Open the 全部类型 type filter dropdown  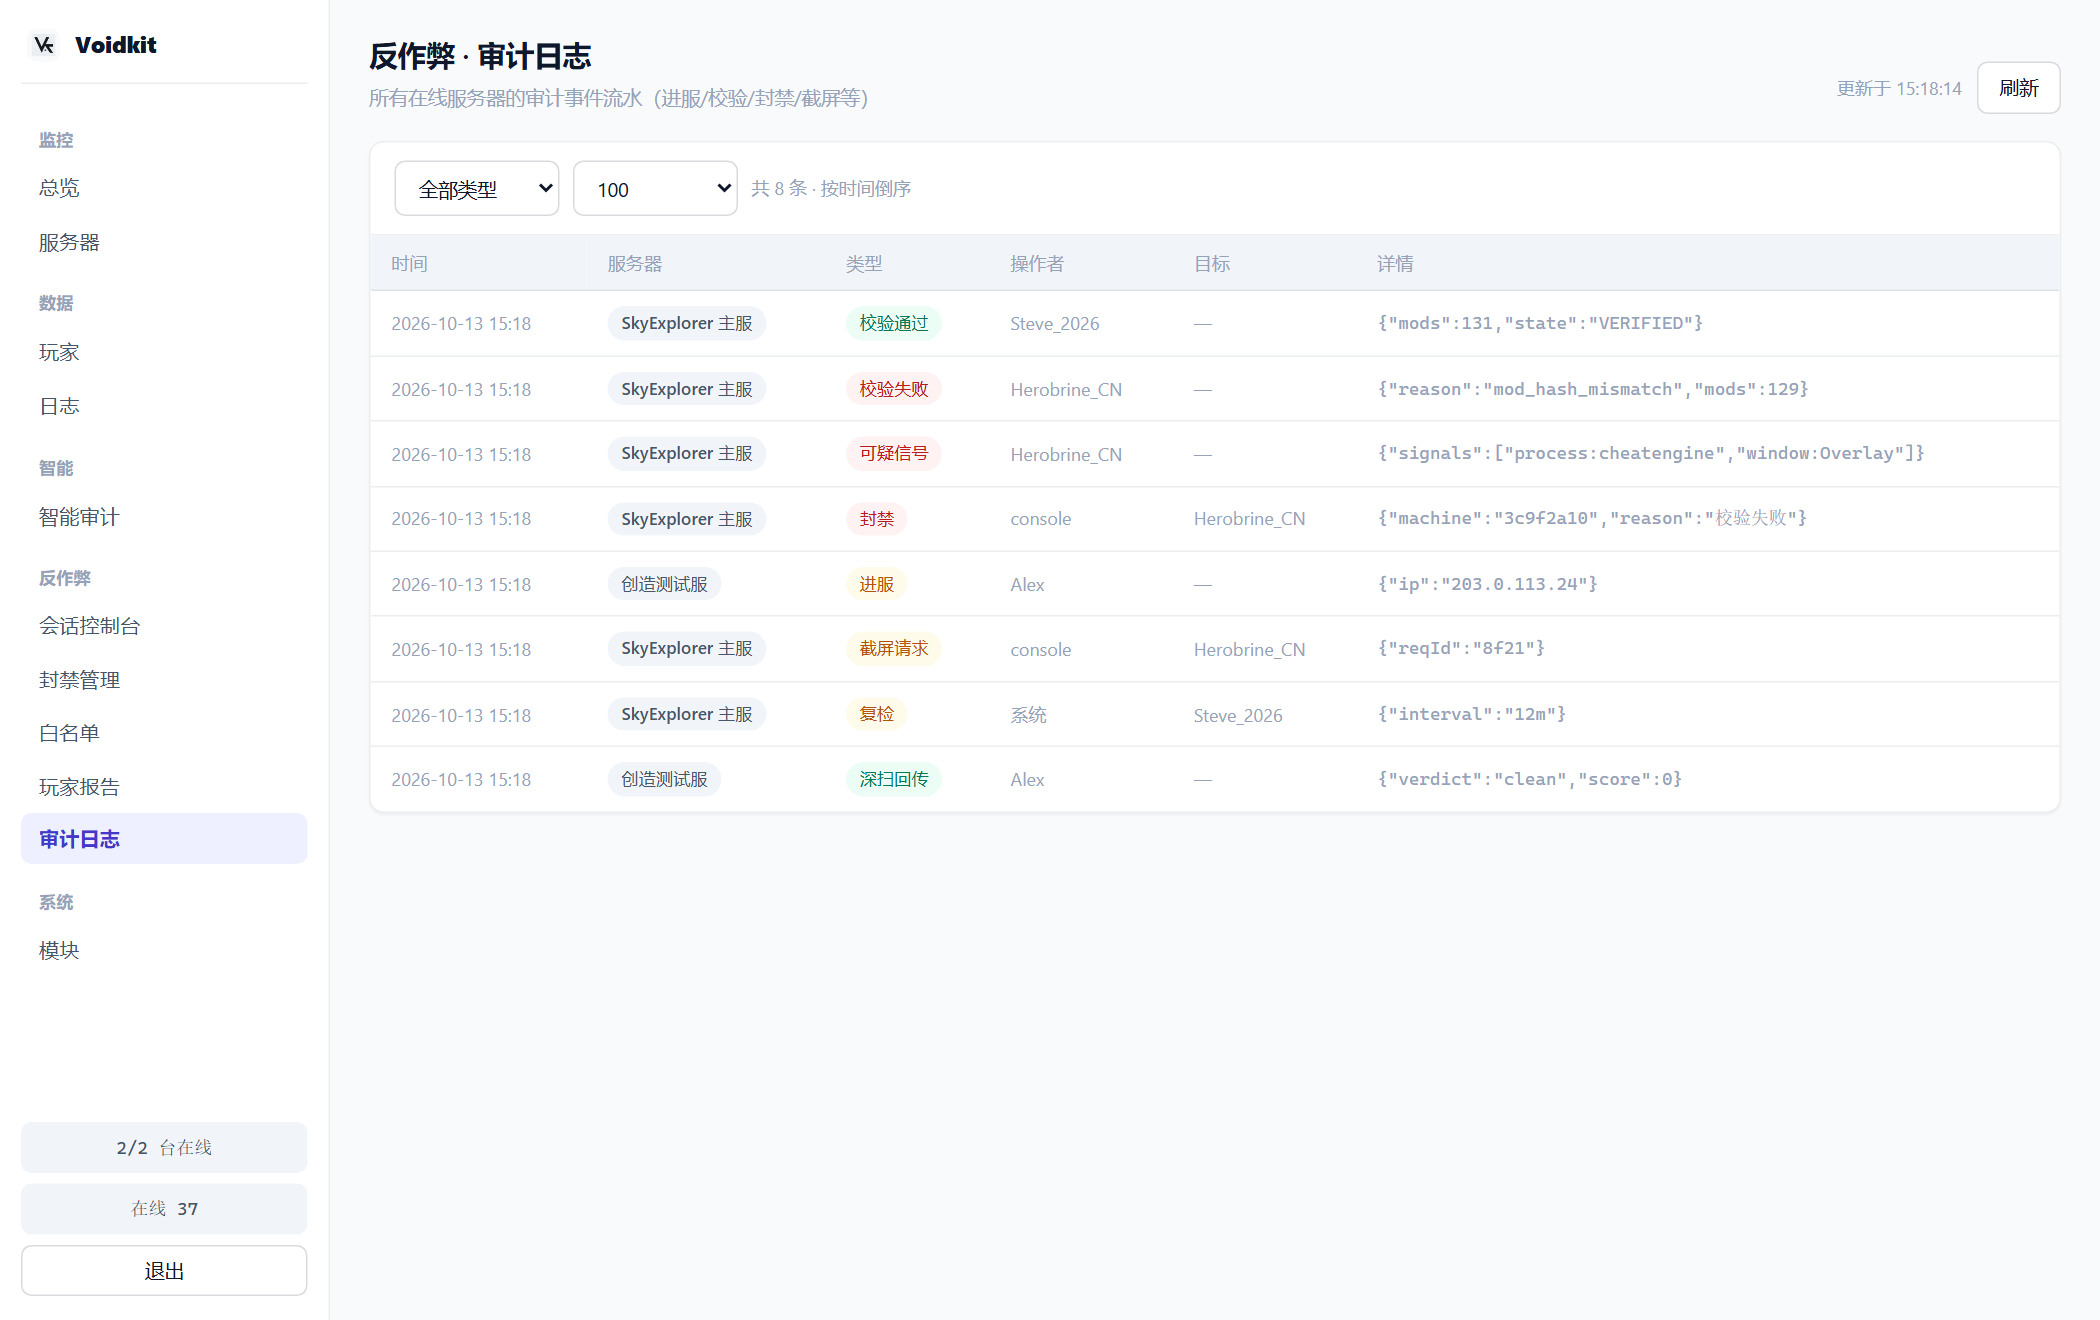click(477, 189)
